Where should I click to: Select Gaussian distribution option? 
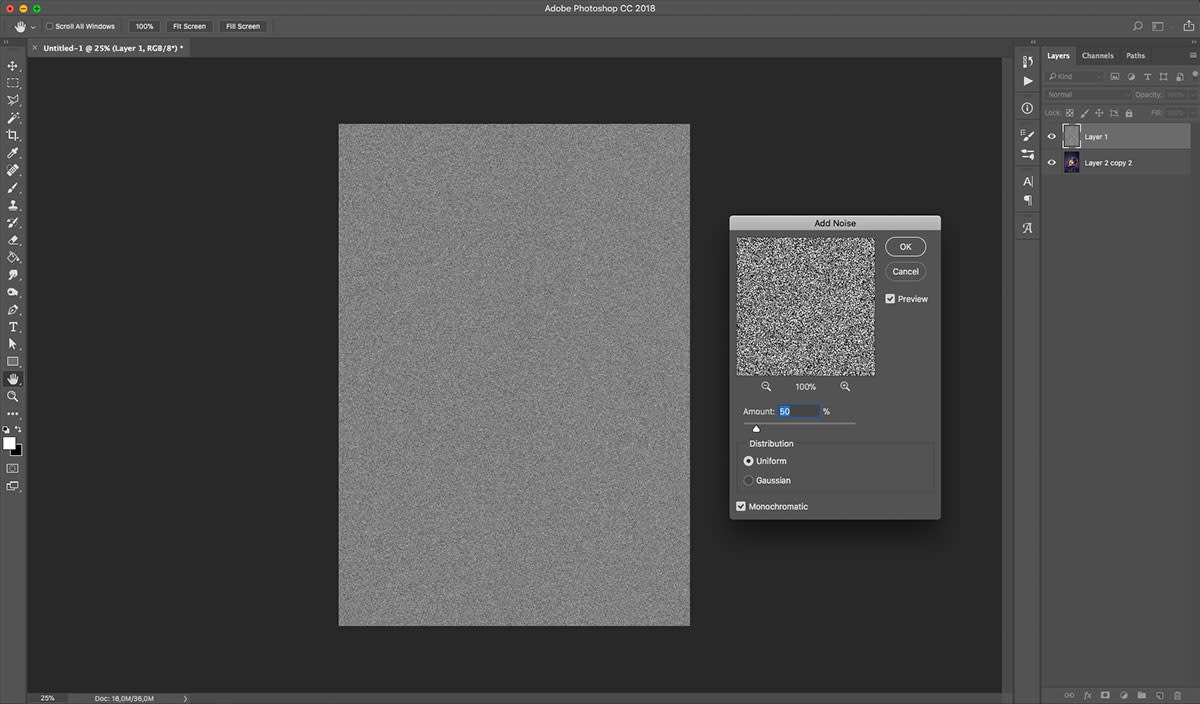click(x=749, y=481)
